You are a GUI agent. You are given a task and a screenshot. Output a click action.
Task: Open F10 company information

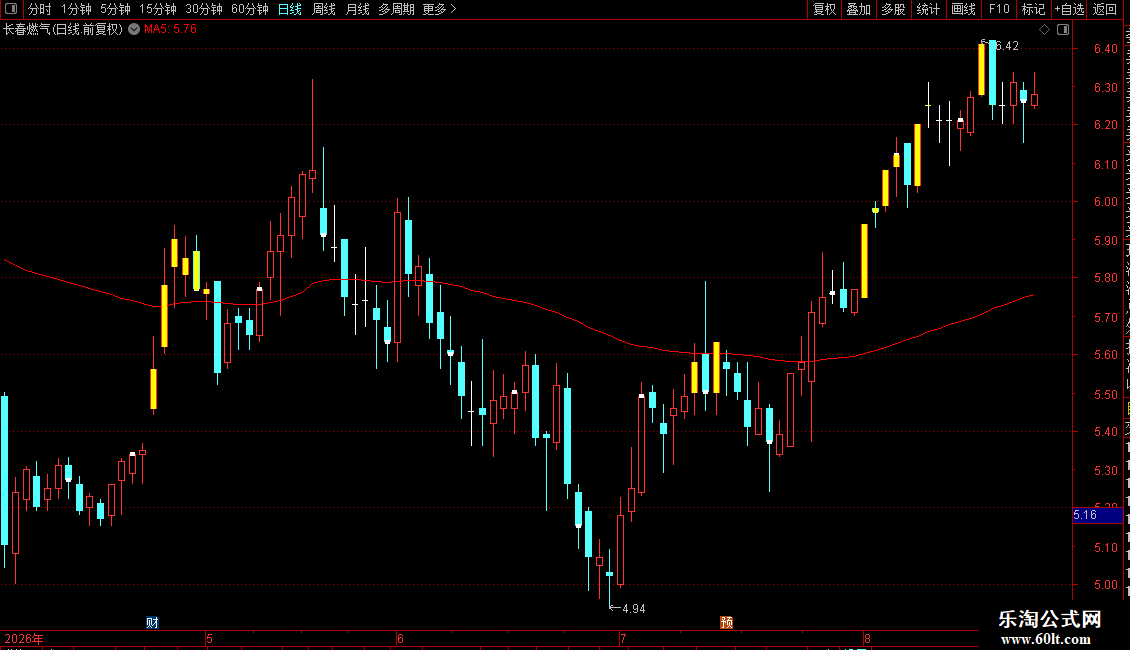998,9
